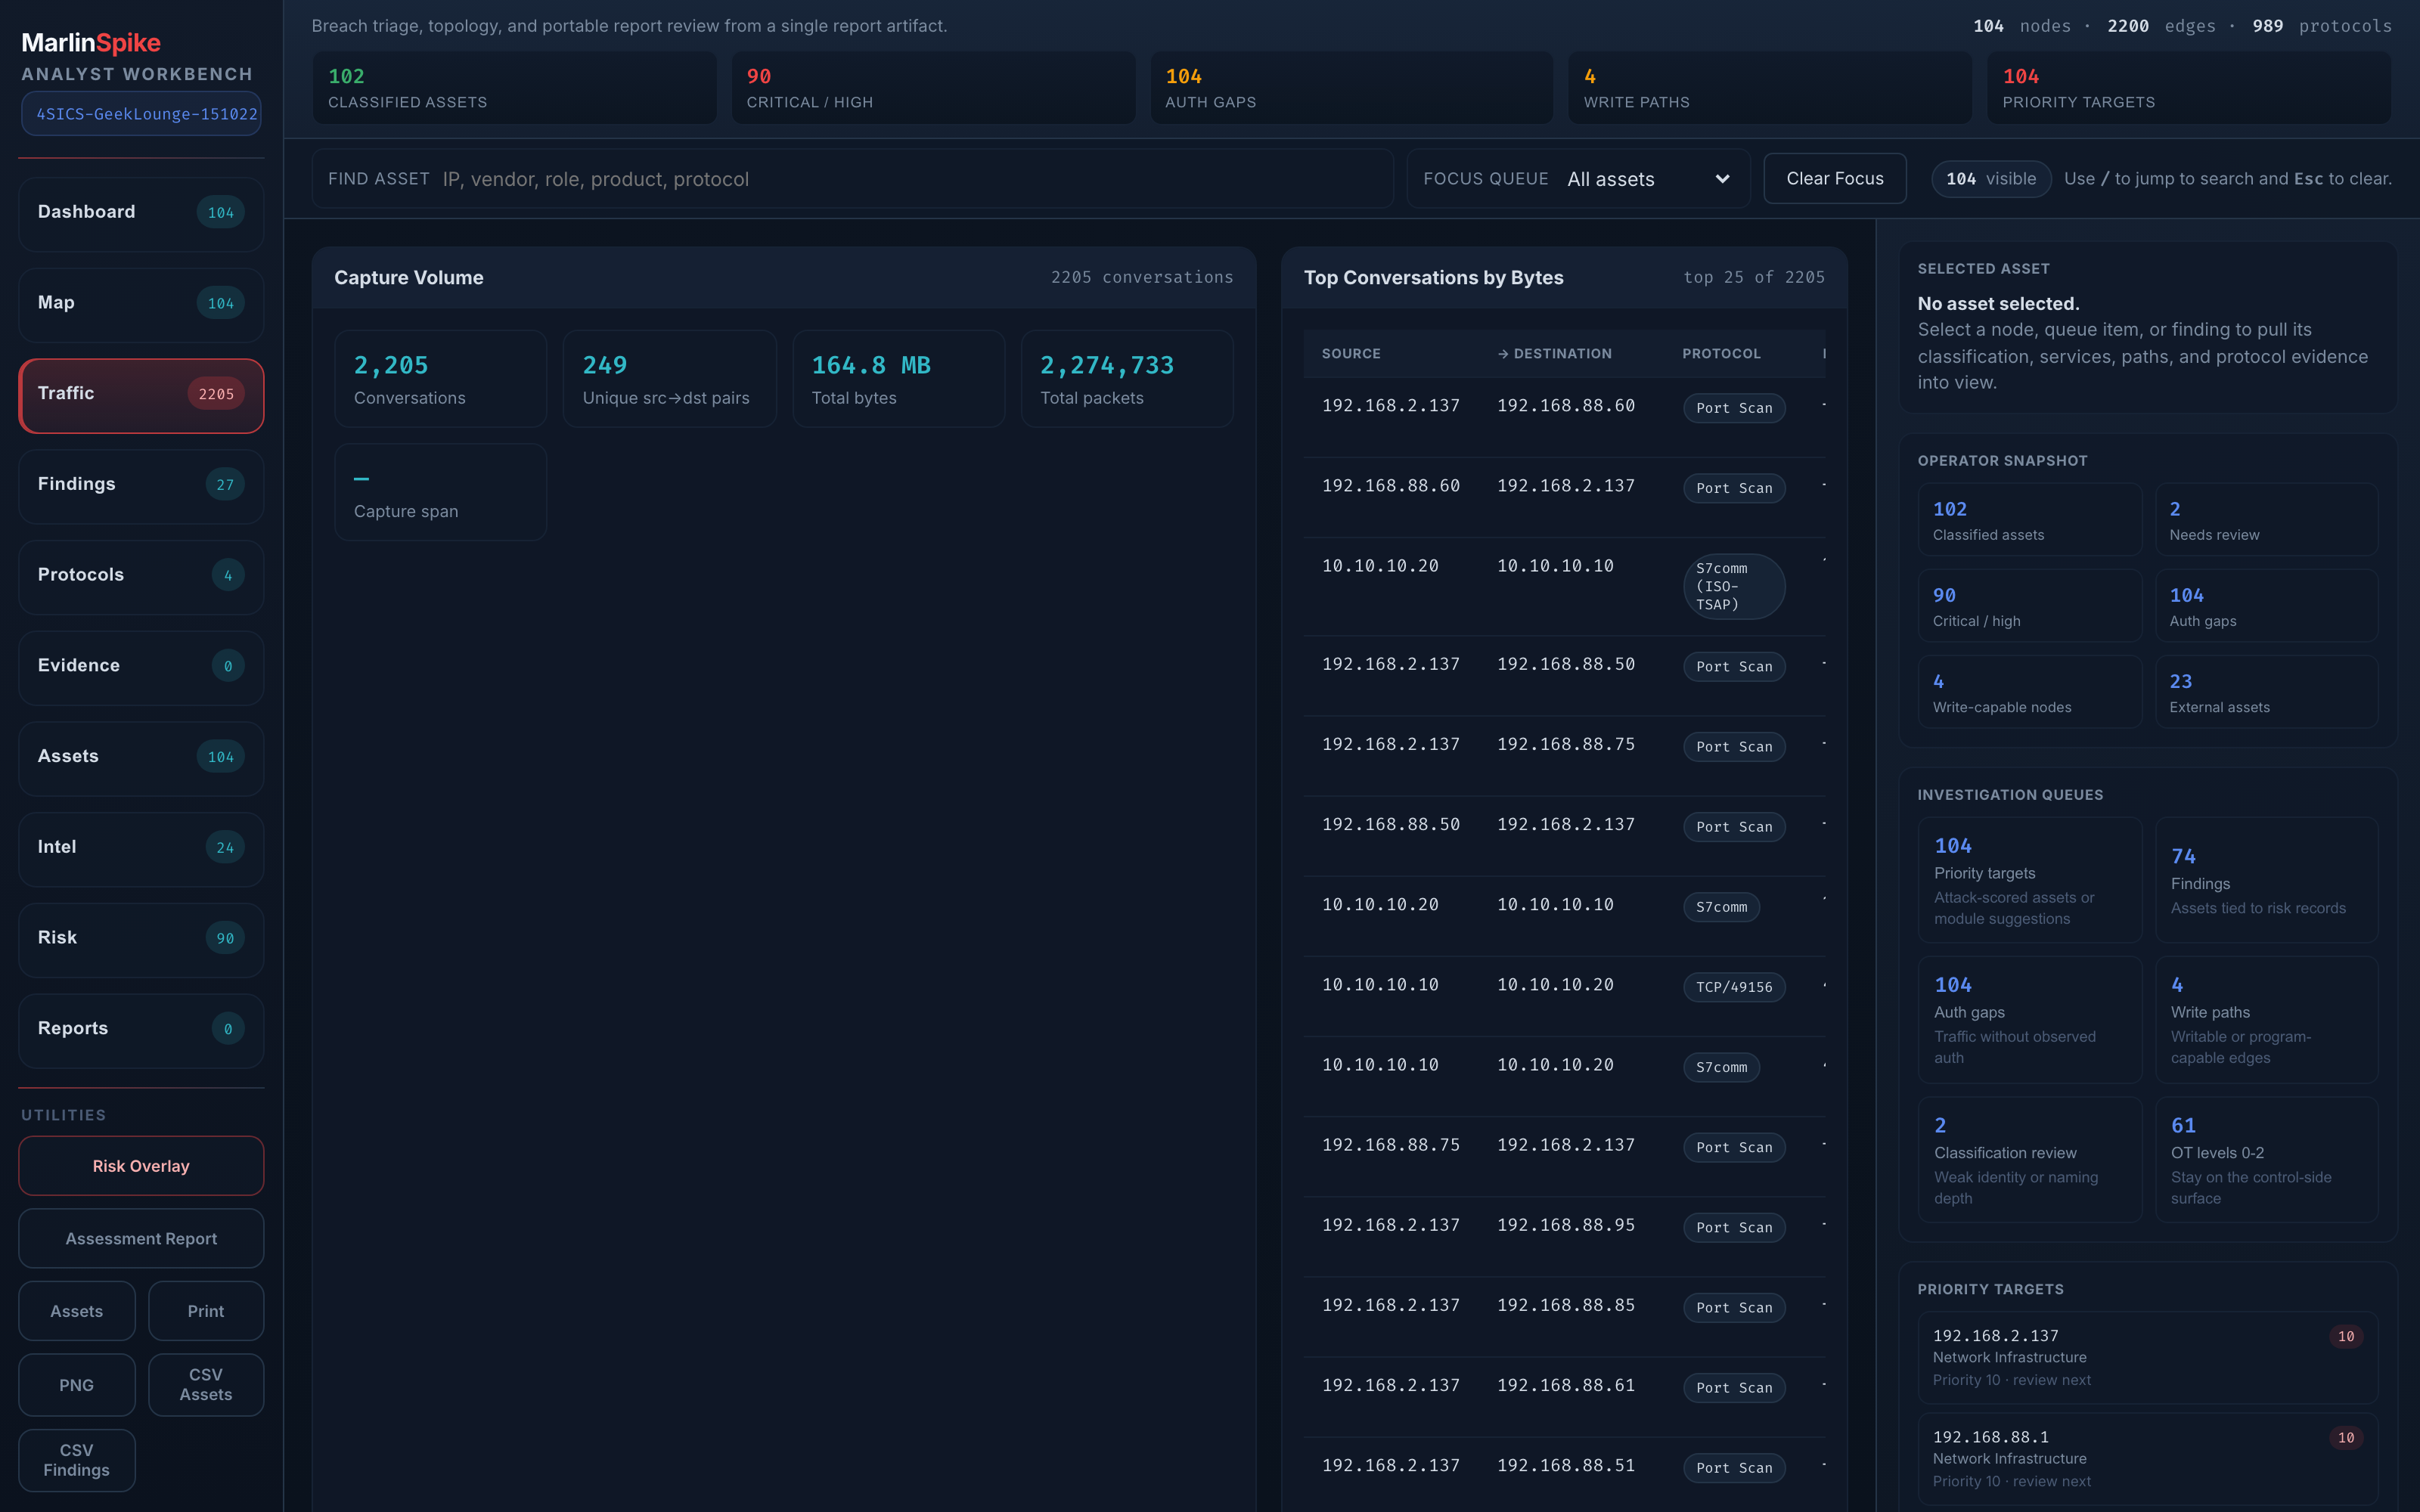Click the Assets utility export button

point(77,1311)
